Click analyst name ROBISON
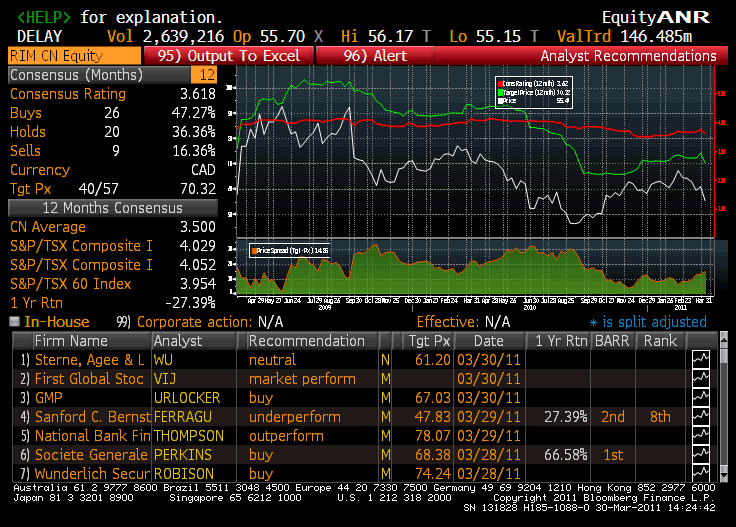This screenshot has height=527, width=736. pyautogui.click(x=184, y=474)
